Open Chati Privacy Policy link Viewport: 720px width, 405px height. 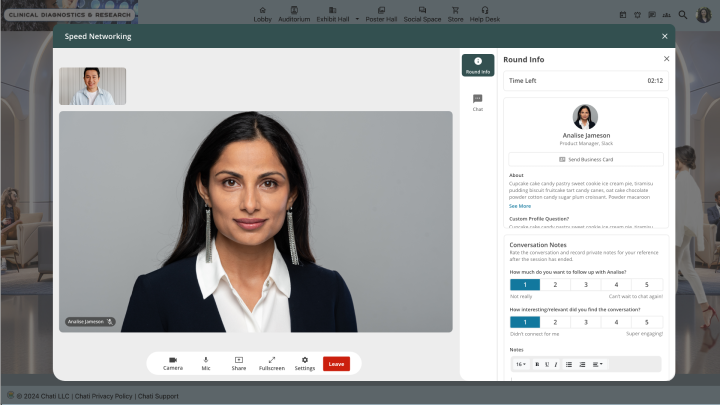(x=103, y=396)
